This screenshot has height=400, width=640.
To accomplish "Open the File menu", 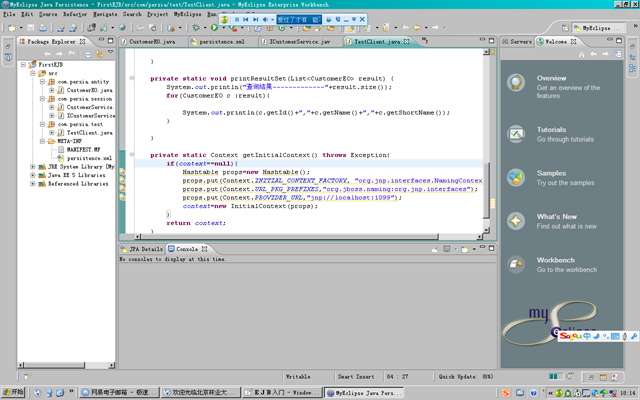I will pyautogui.click(x=9, y=14).
